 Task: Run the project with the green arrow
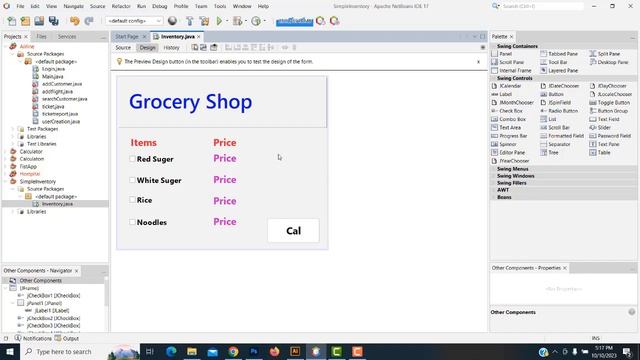[219, 21]
